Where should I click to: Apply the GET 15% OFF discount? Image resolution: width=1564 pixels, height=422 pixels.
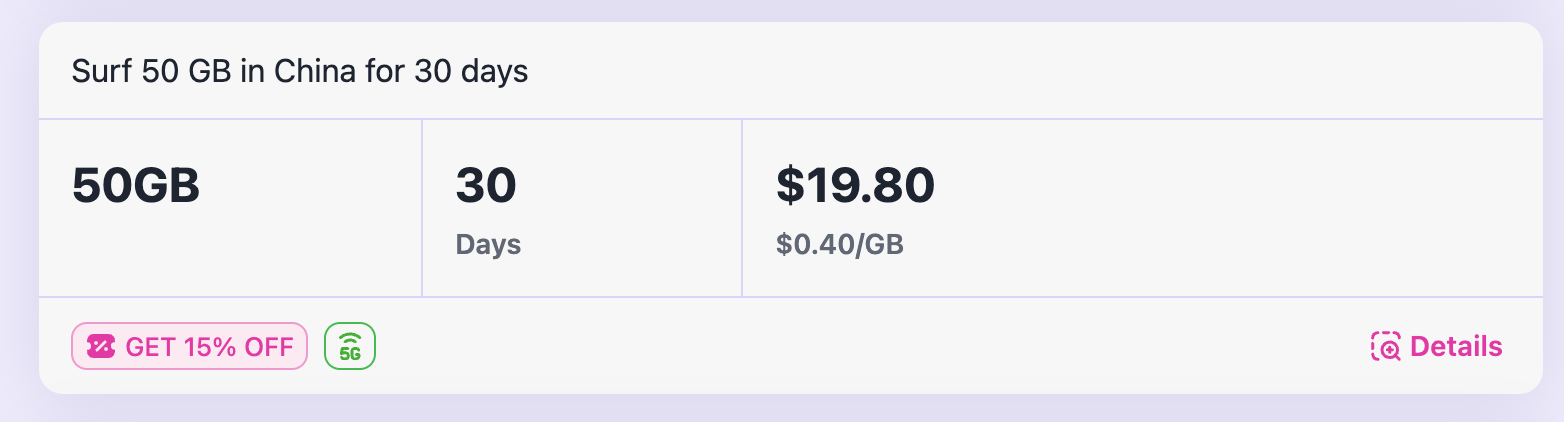point(188,346)
